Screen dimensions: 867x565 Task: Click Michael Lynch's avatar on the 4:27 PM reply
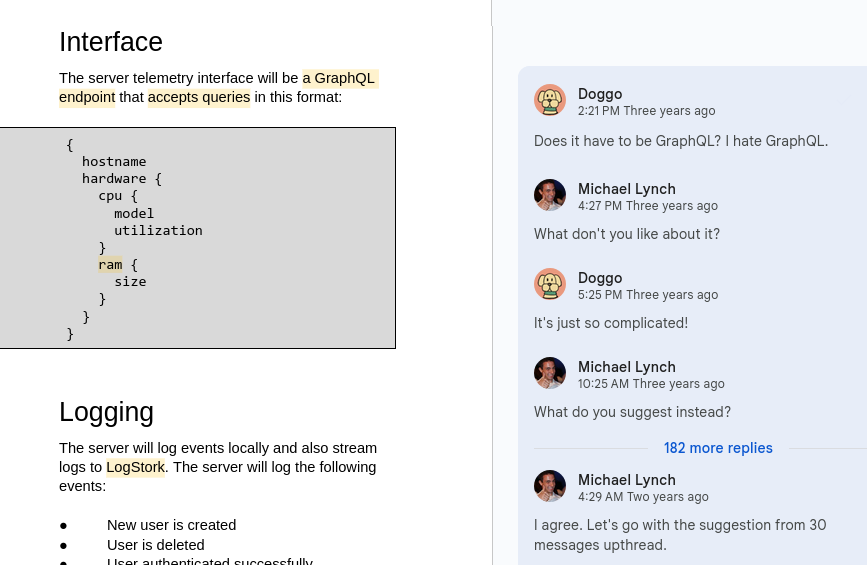(550, 196)
